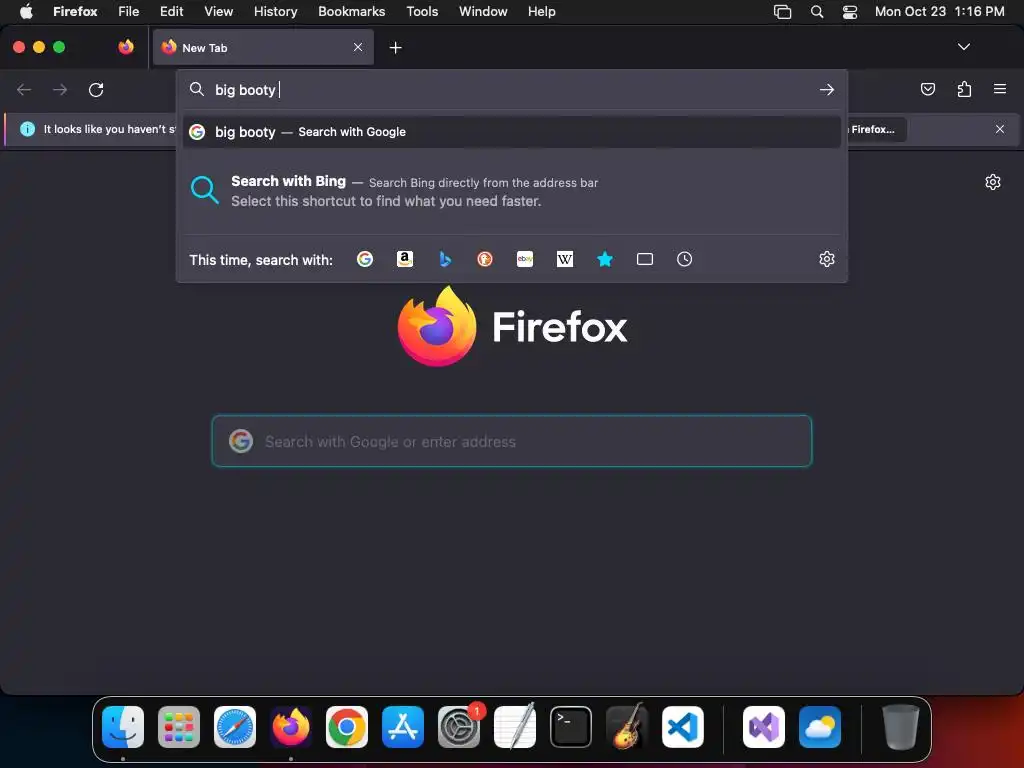
Task: Open the File menu
Action: click(x=128, y=11)
